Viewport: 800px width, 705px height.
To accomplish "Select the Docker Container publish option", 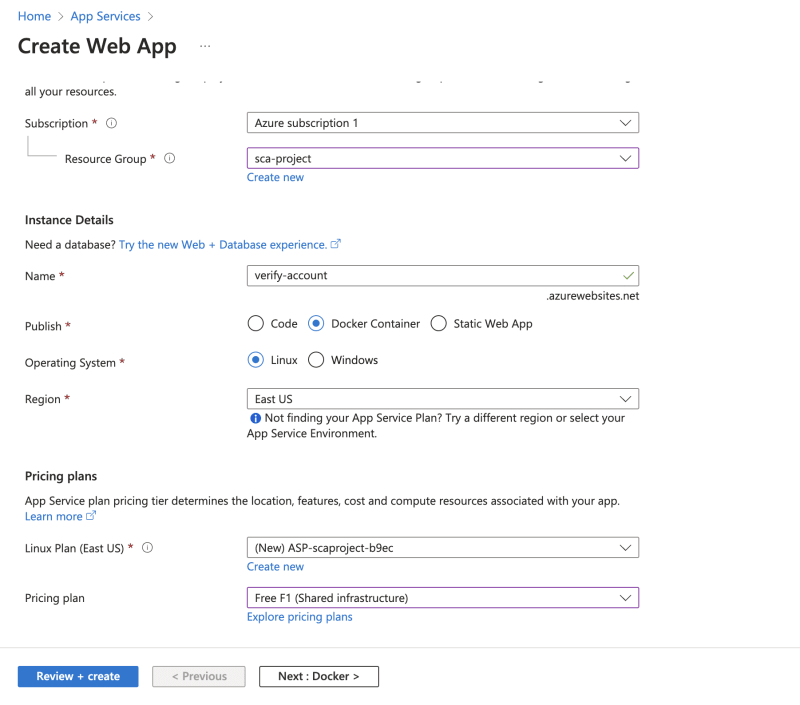I will point(316,323).
